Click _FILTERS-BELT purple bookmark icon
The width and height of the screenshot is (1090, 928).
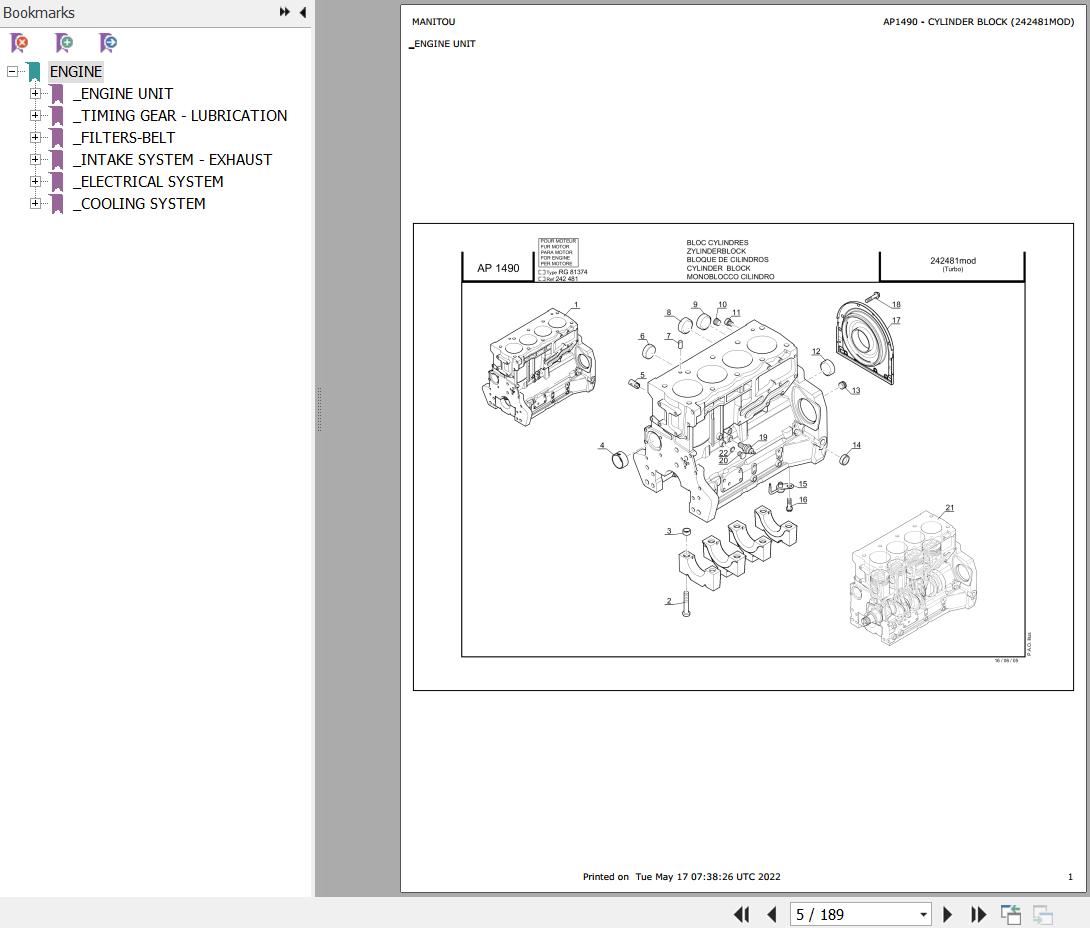57,138
